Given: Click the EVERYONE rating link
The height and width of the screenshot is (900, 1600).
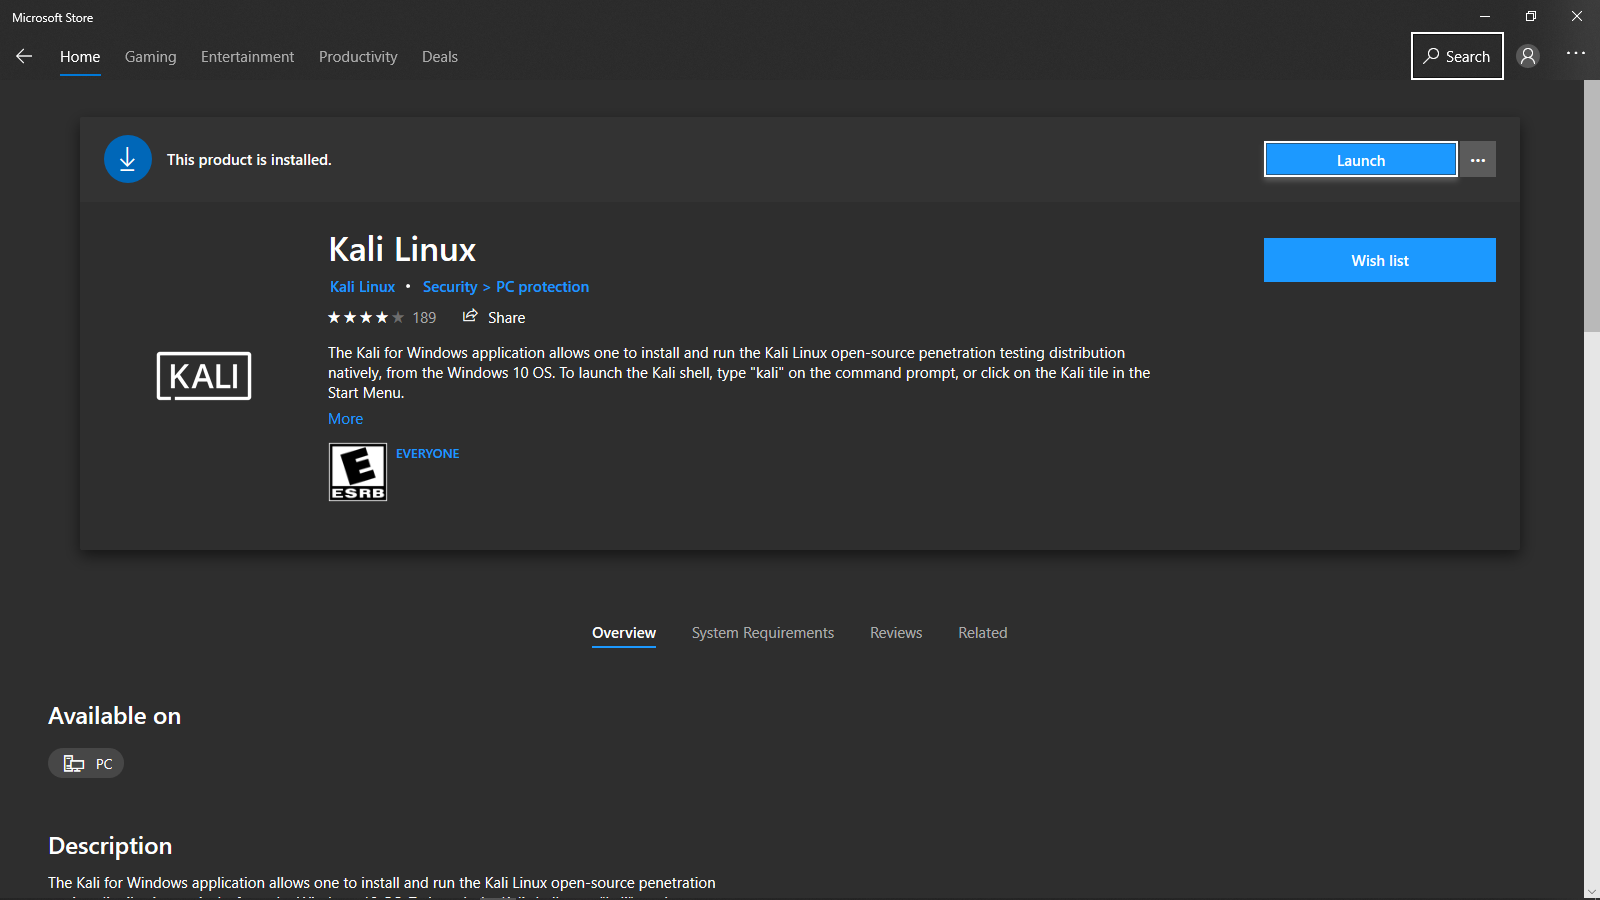Looking at the screenshot, I should (x=428, y=454).
